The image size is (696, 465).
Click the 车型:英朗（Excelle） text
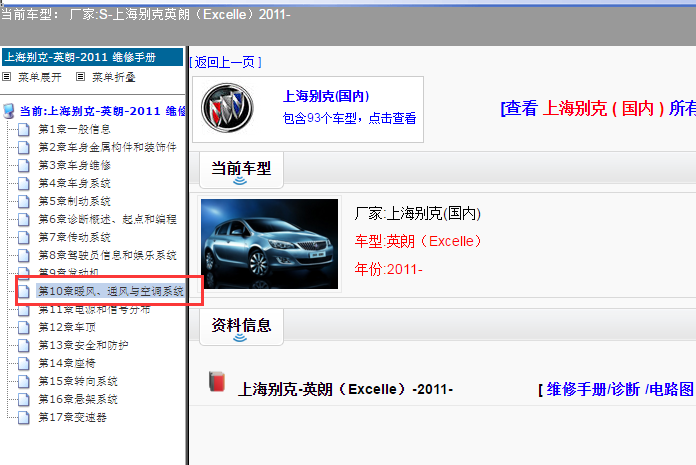tap(418, 241)
